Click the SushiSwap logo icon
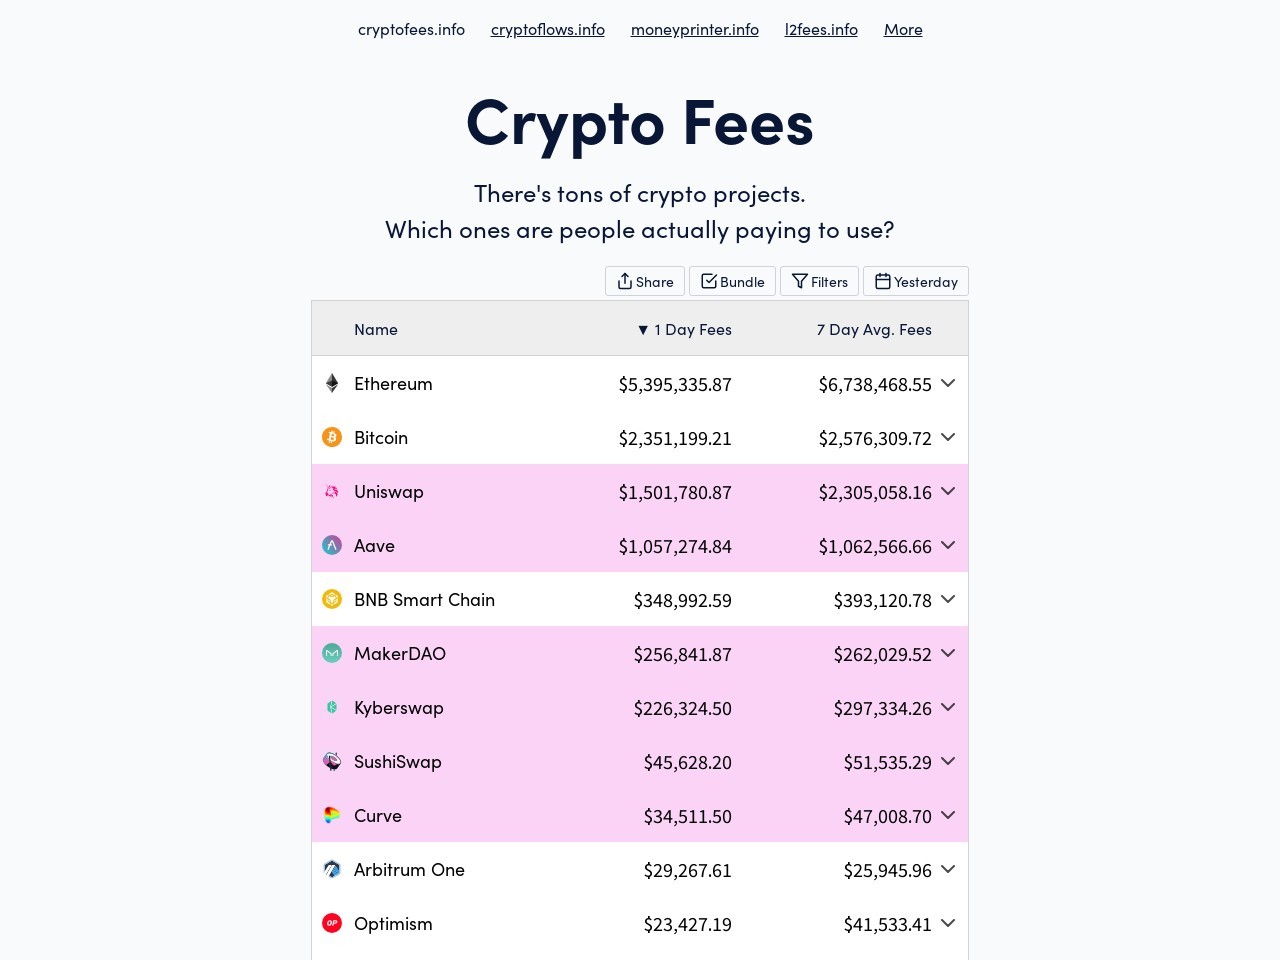 click(331, 761)
